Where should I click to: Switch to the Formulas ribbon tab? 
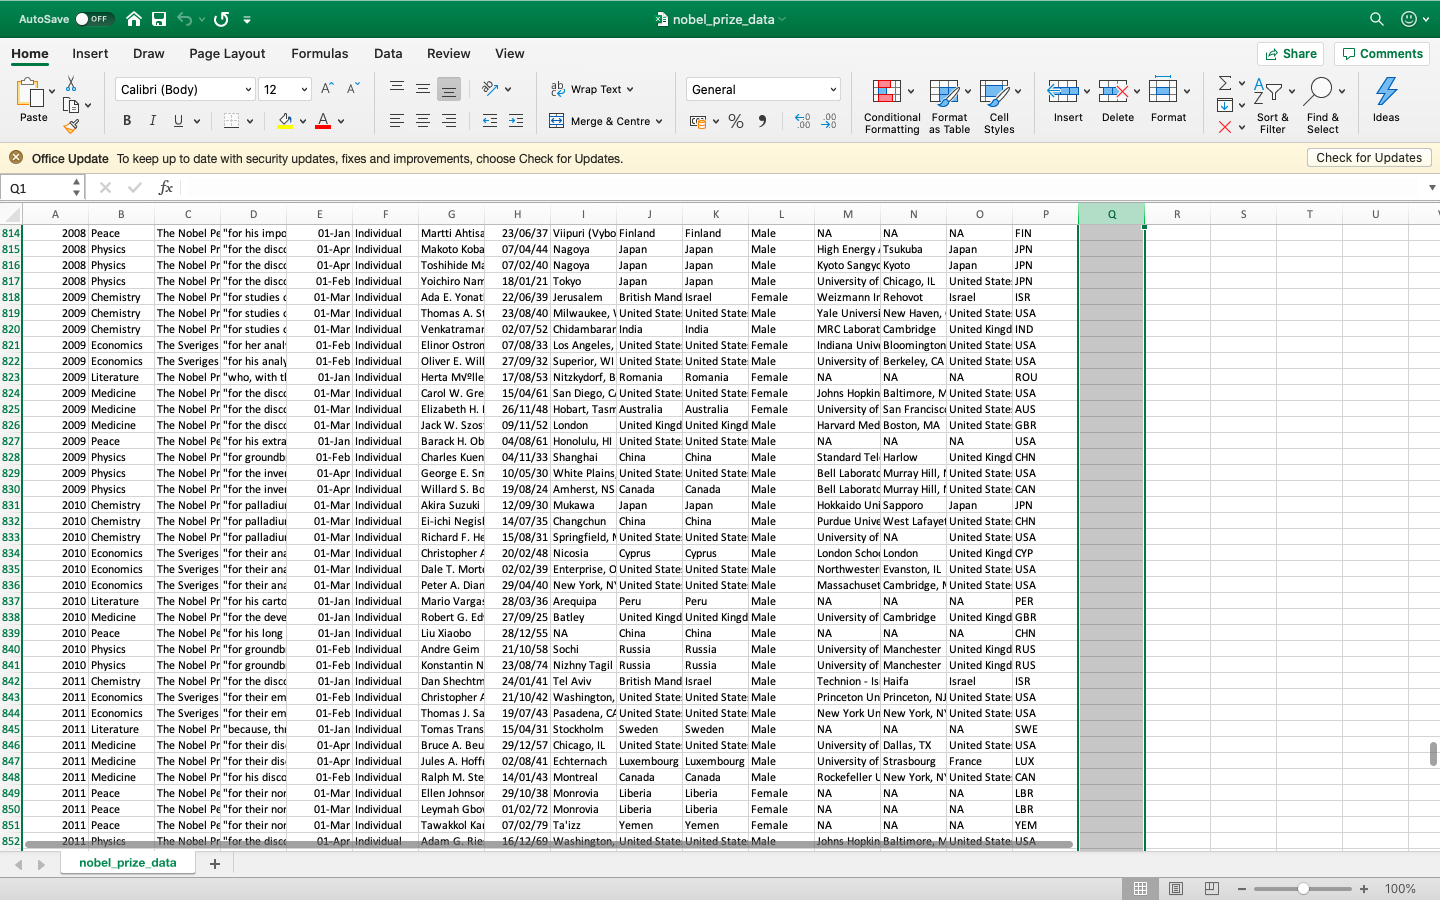319,53
